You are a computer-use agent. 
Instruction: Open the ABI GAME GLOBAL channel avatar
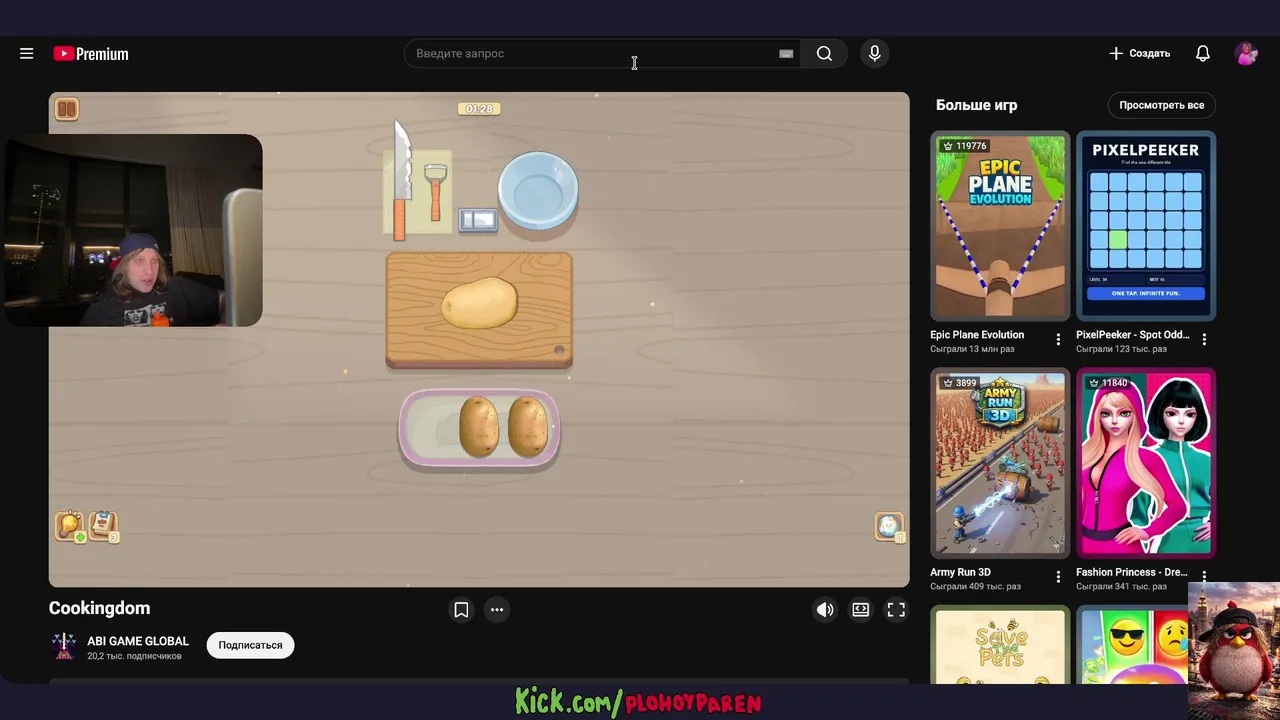tap(64, 646)
